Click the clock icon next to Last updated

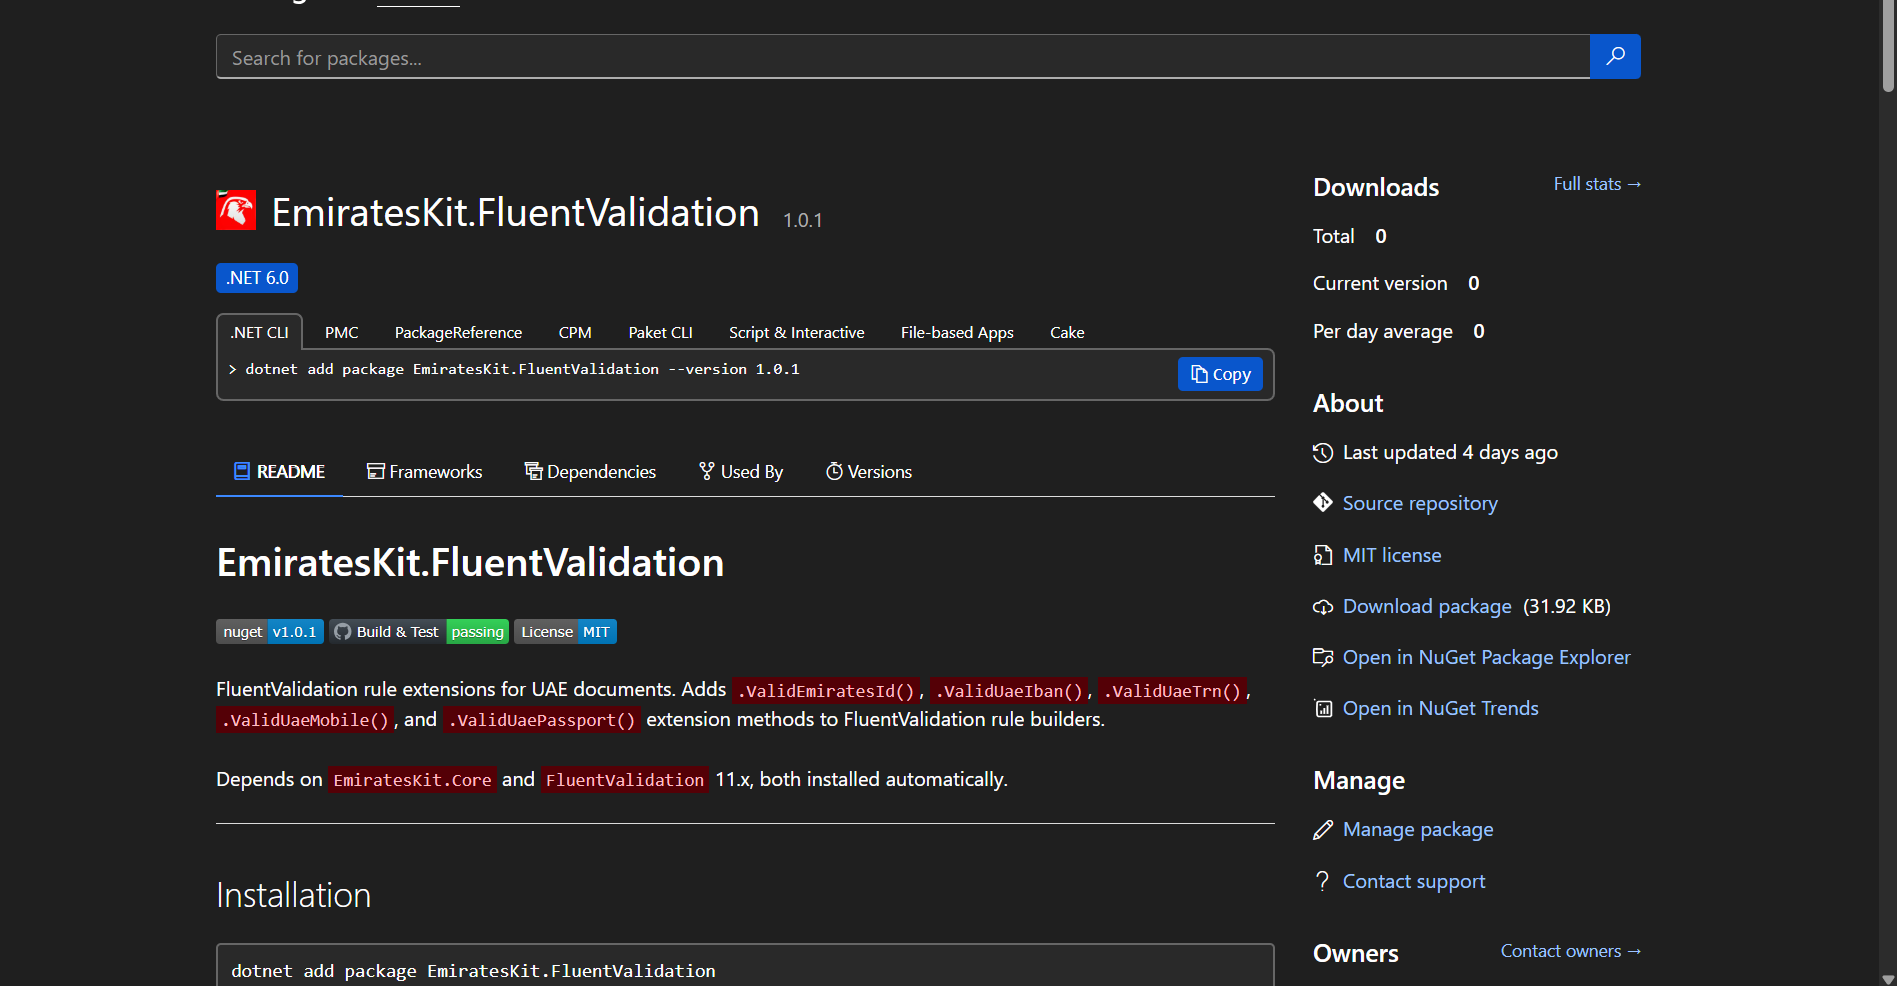[x=1322, y=452]
